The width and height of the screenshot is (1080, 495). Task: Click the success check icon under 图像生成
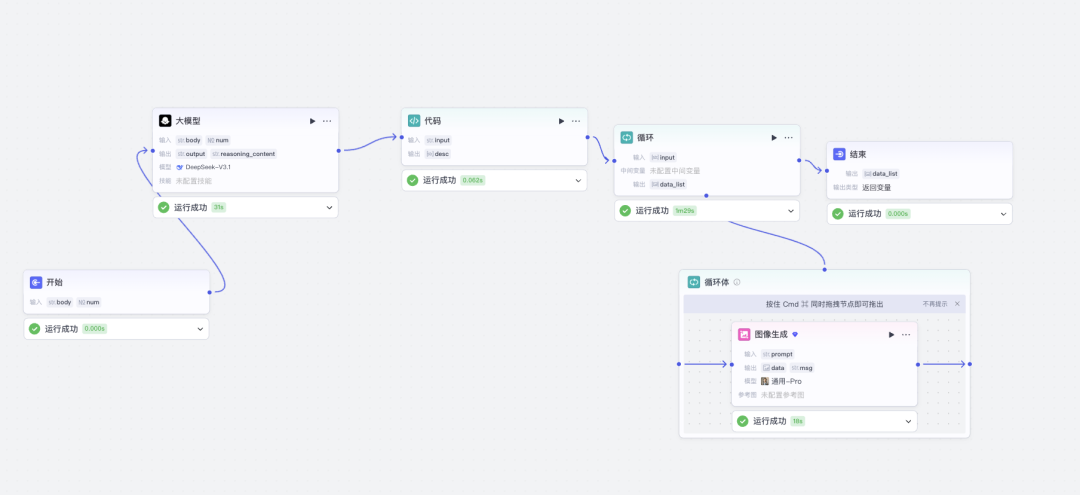(742, 421)
